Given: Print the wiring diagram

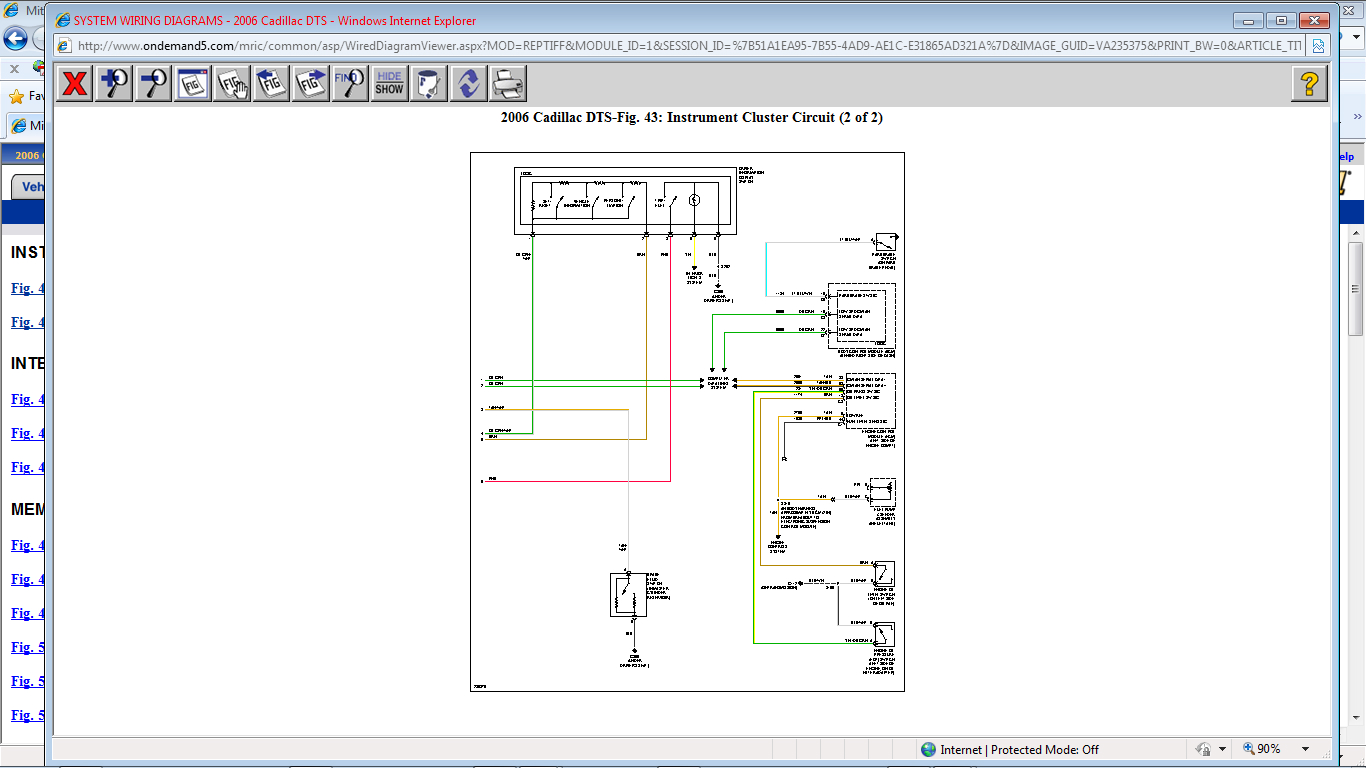Looking at the screenshot, I should [x=508, y=83].
